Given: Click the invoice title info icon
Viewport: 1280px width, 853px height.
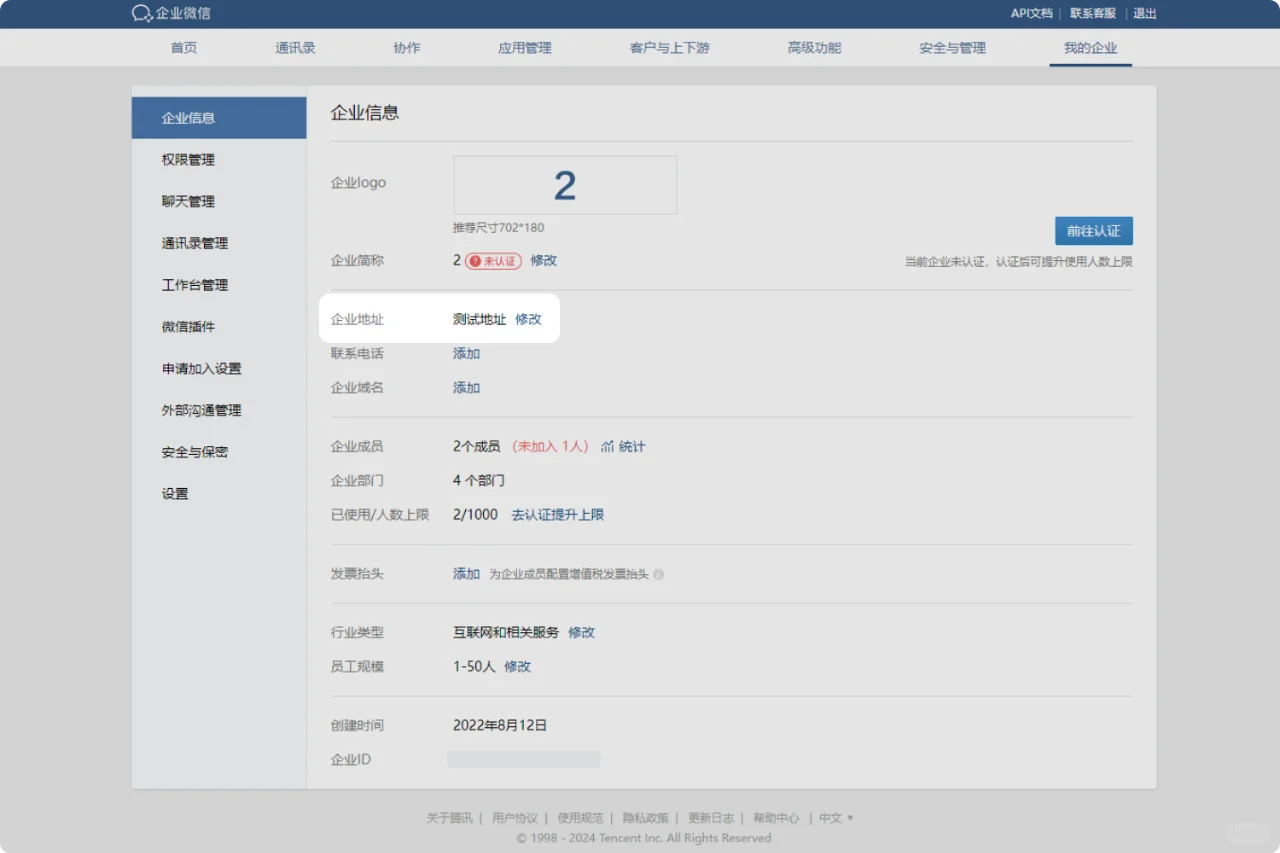Looking at the screenshot, I should click(x=658, y=575).
